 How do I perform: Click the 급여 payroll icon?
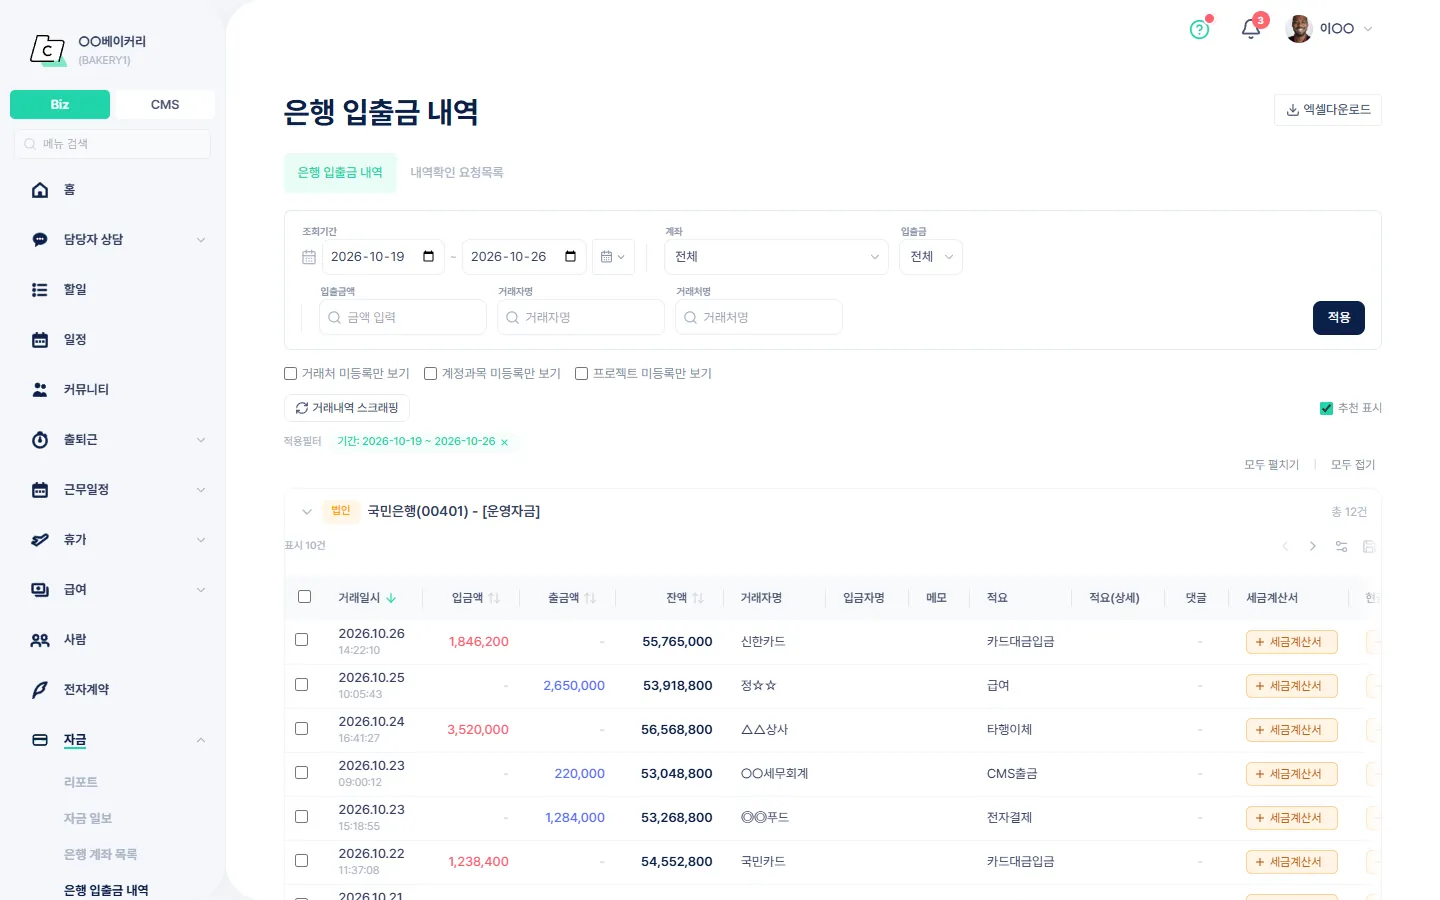pyautogui.click(x=40, y=590)
